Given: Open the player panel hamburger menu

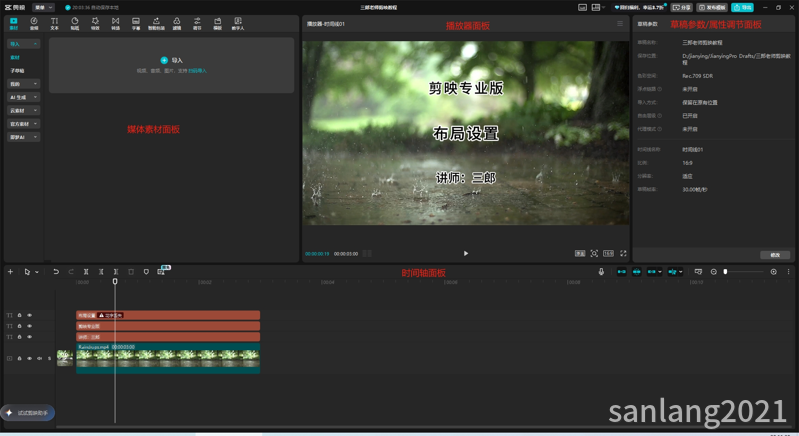Looking at the screenshot, I should tap(620, 24).
